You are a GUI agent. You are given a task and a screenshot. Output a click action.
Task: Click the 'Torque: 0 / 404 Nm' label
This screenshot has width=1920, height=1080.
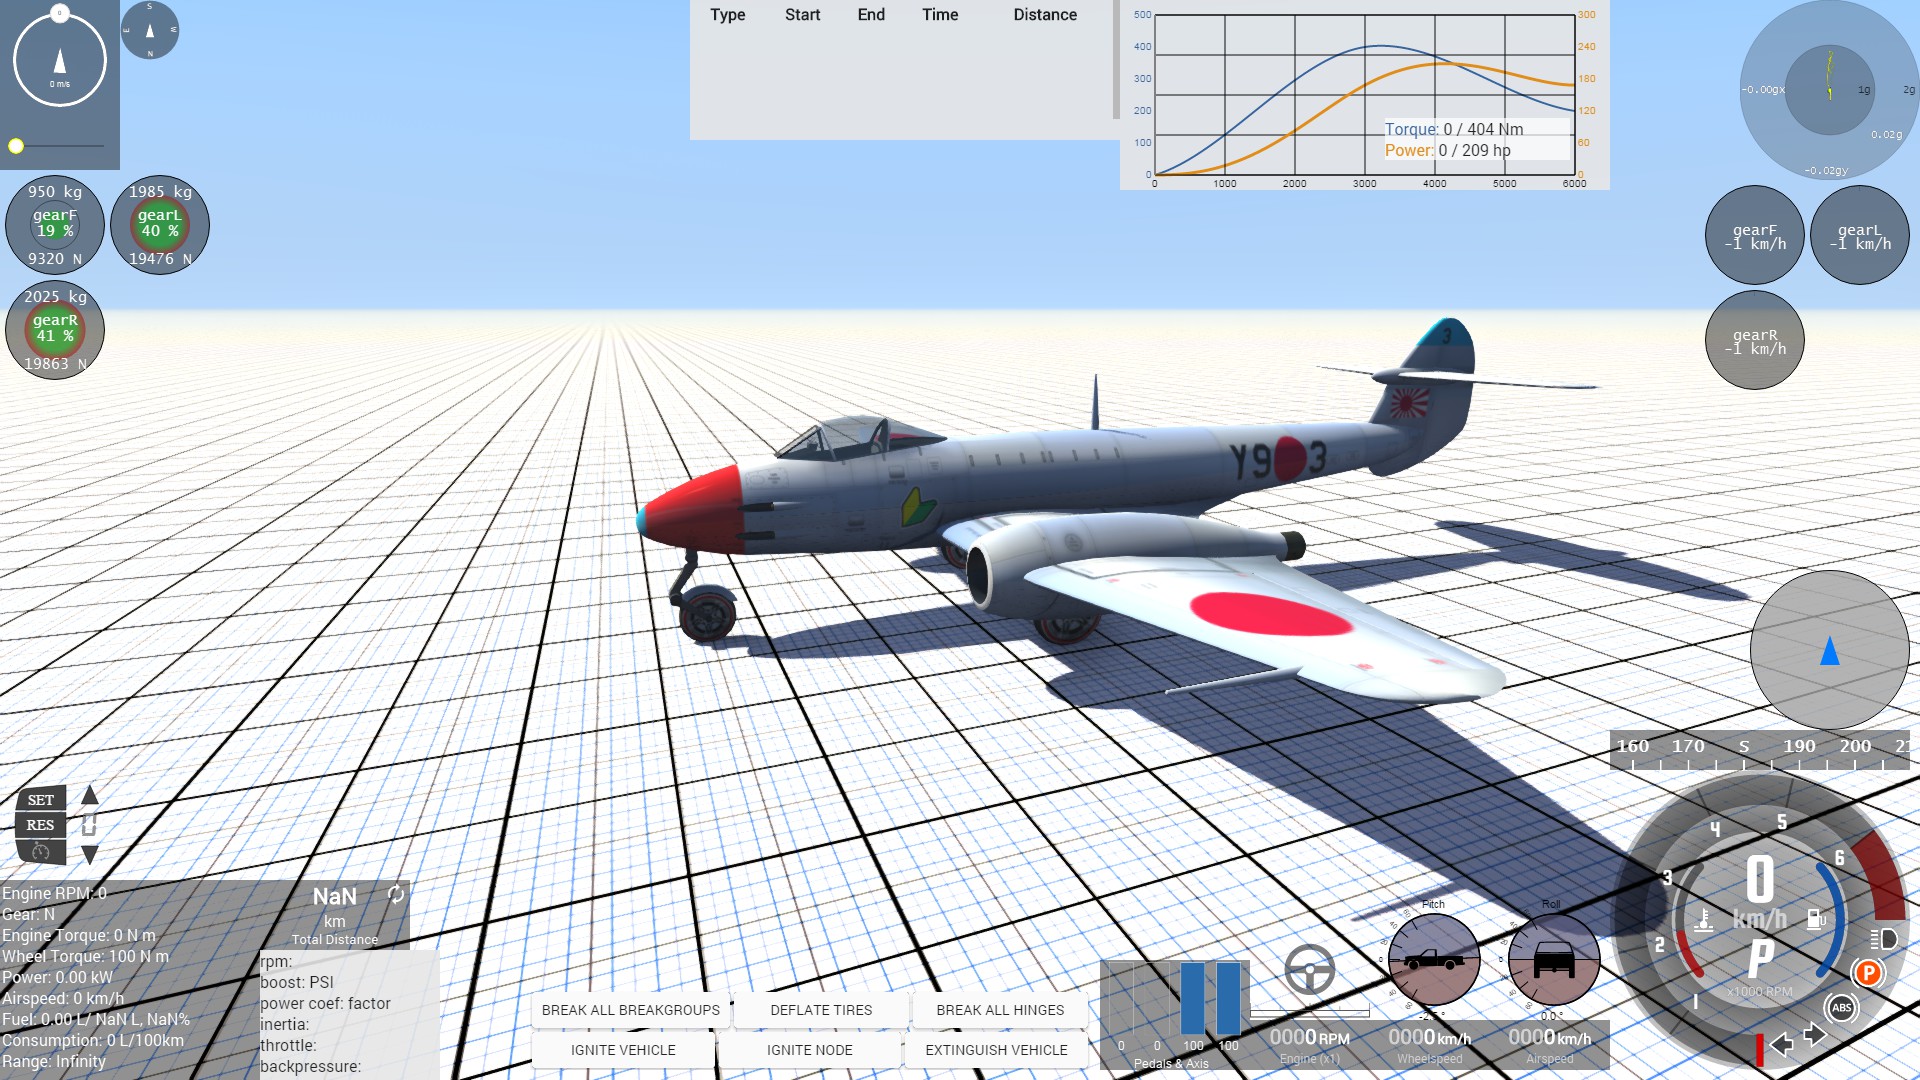click(1454, 129)
